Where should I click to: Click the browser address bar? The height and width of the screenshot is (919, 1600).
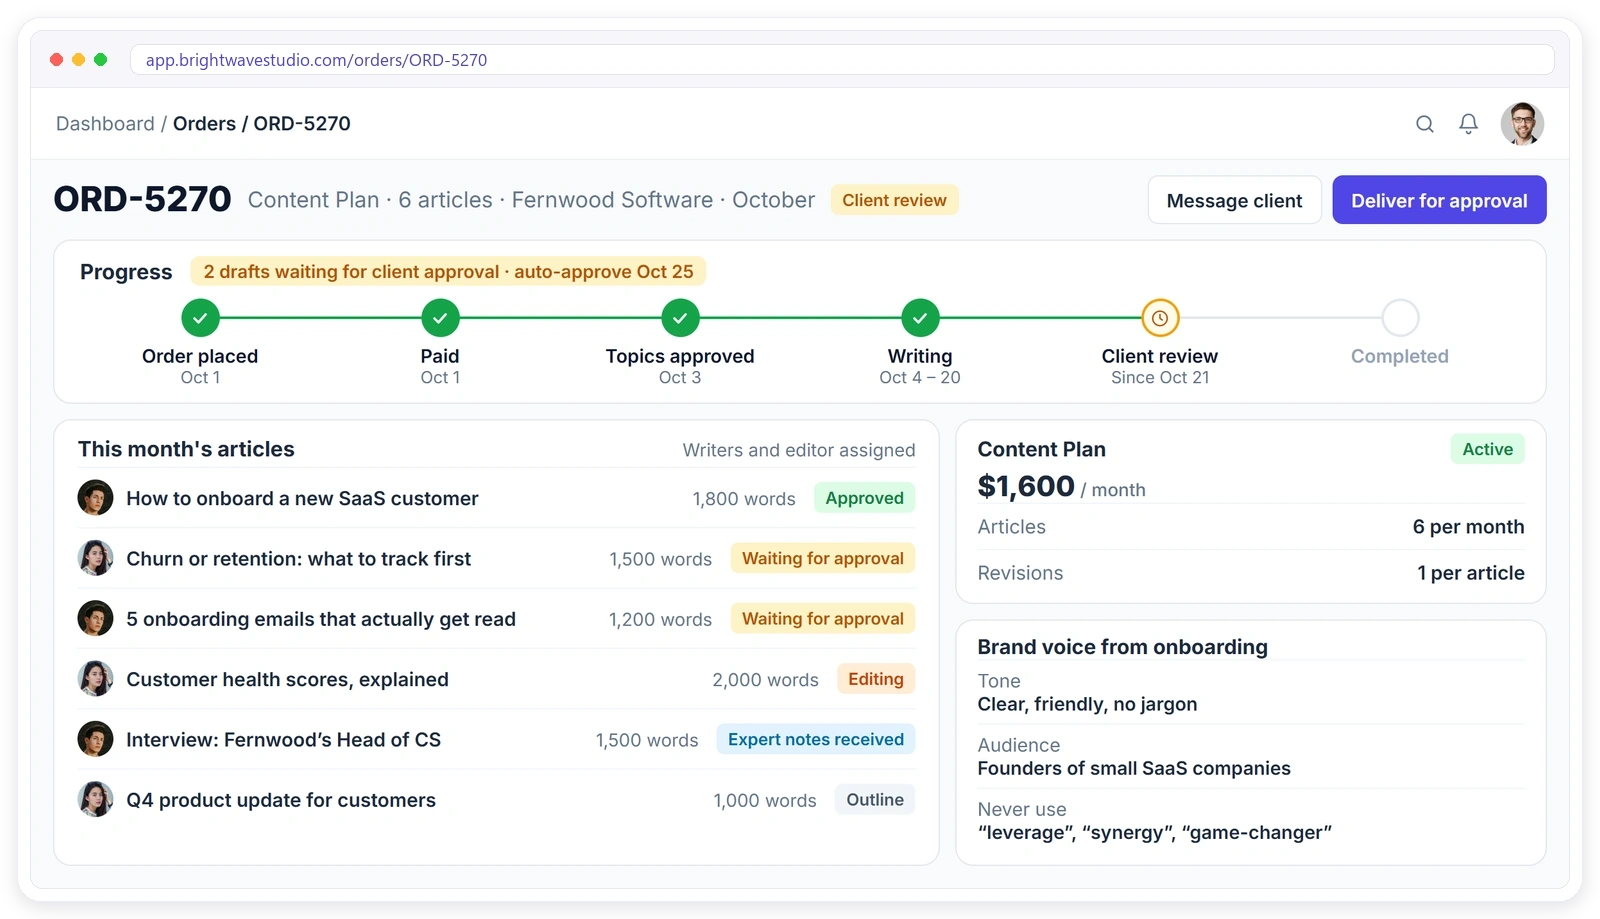842,60
